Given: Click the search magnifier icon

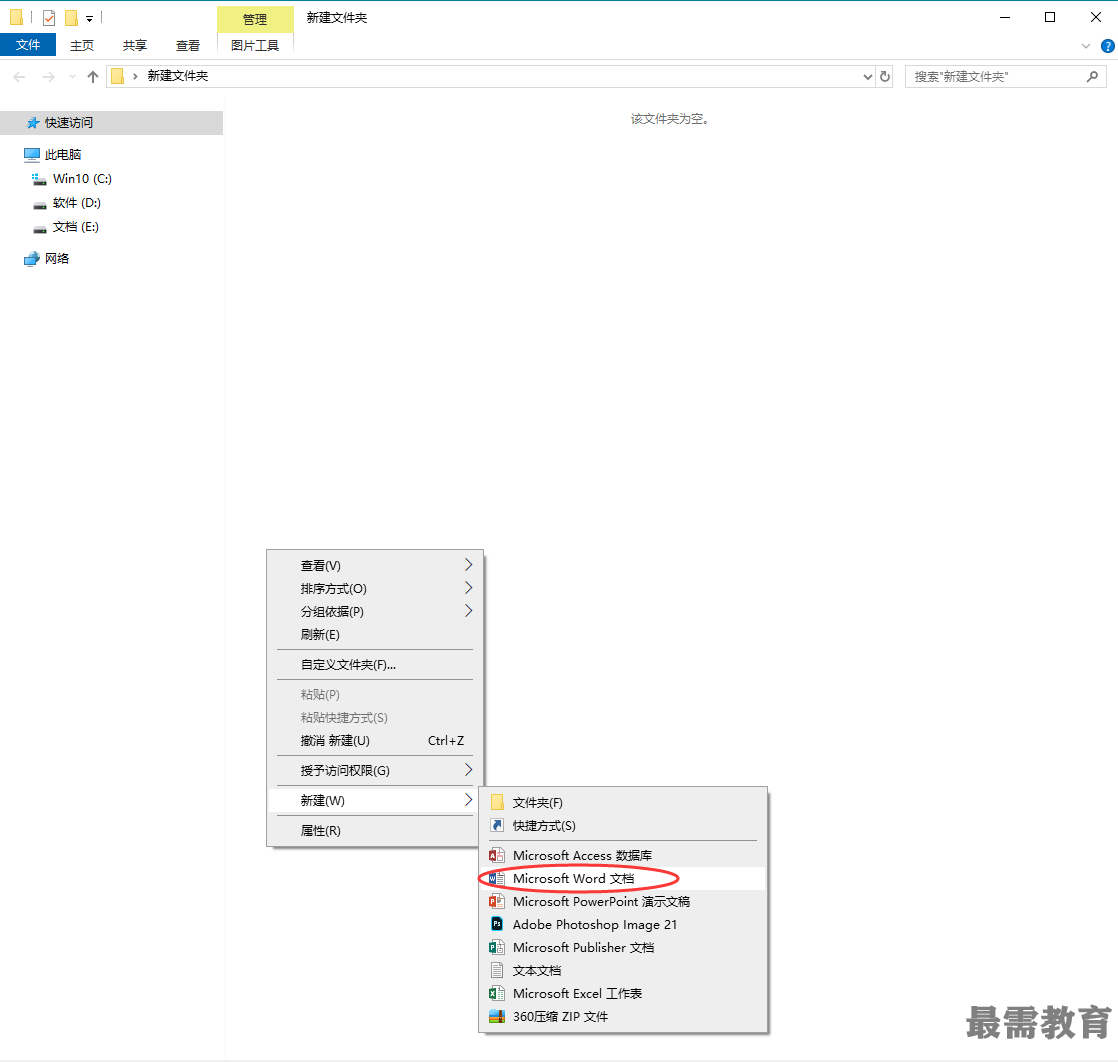Looking at the screenshot, I should point(1092,76).
